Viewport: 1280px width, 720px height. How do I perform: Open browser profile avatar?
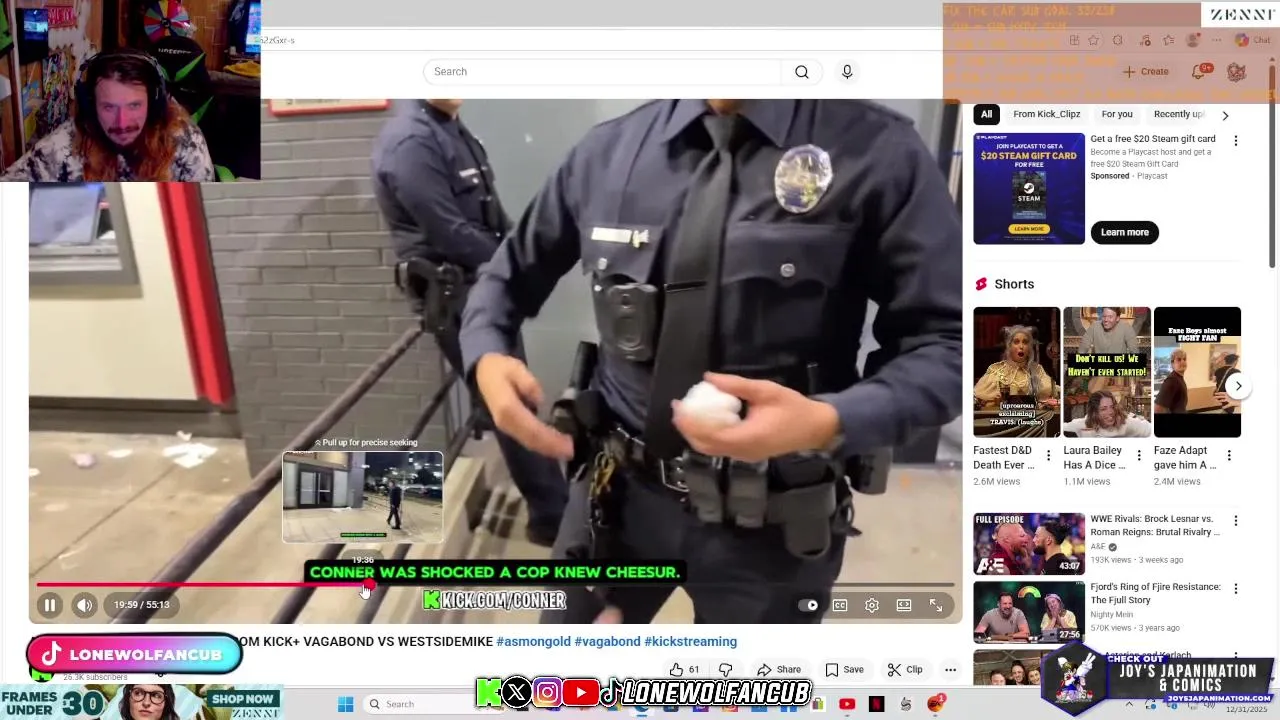coord(1192,40)
